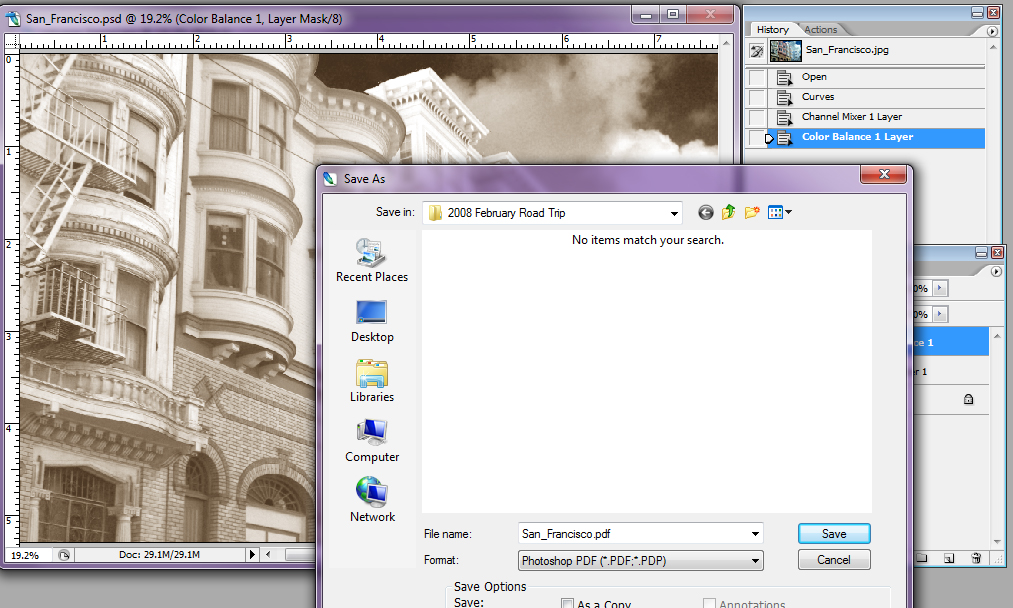Set history brush source on Open state

pyautogui.click(x=757, y=78)
